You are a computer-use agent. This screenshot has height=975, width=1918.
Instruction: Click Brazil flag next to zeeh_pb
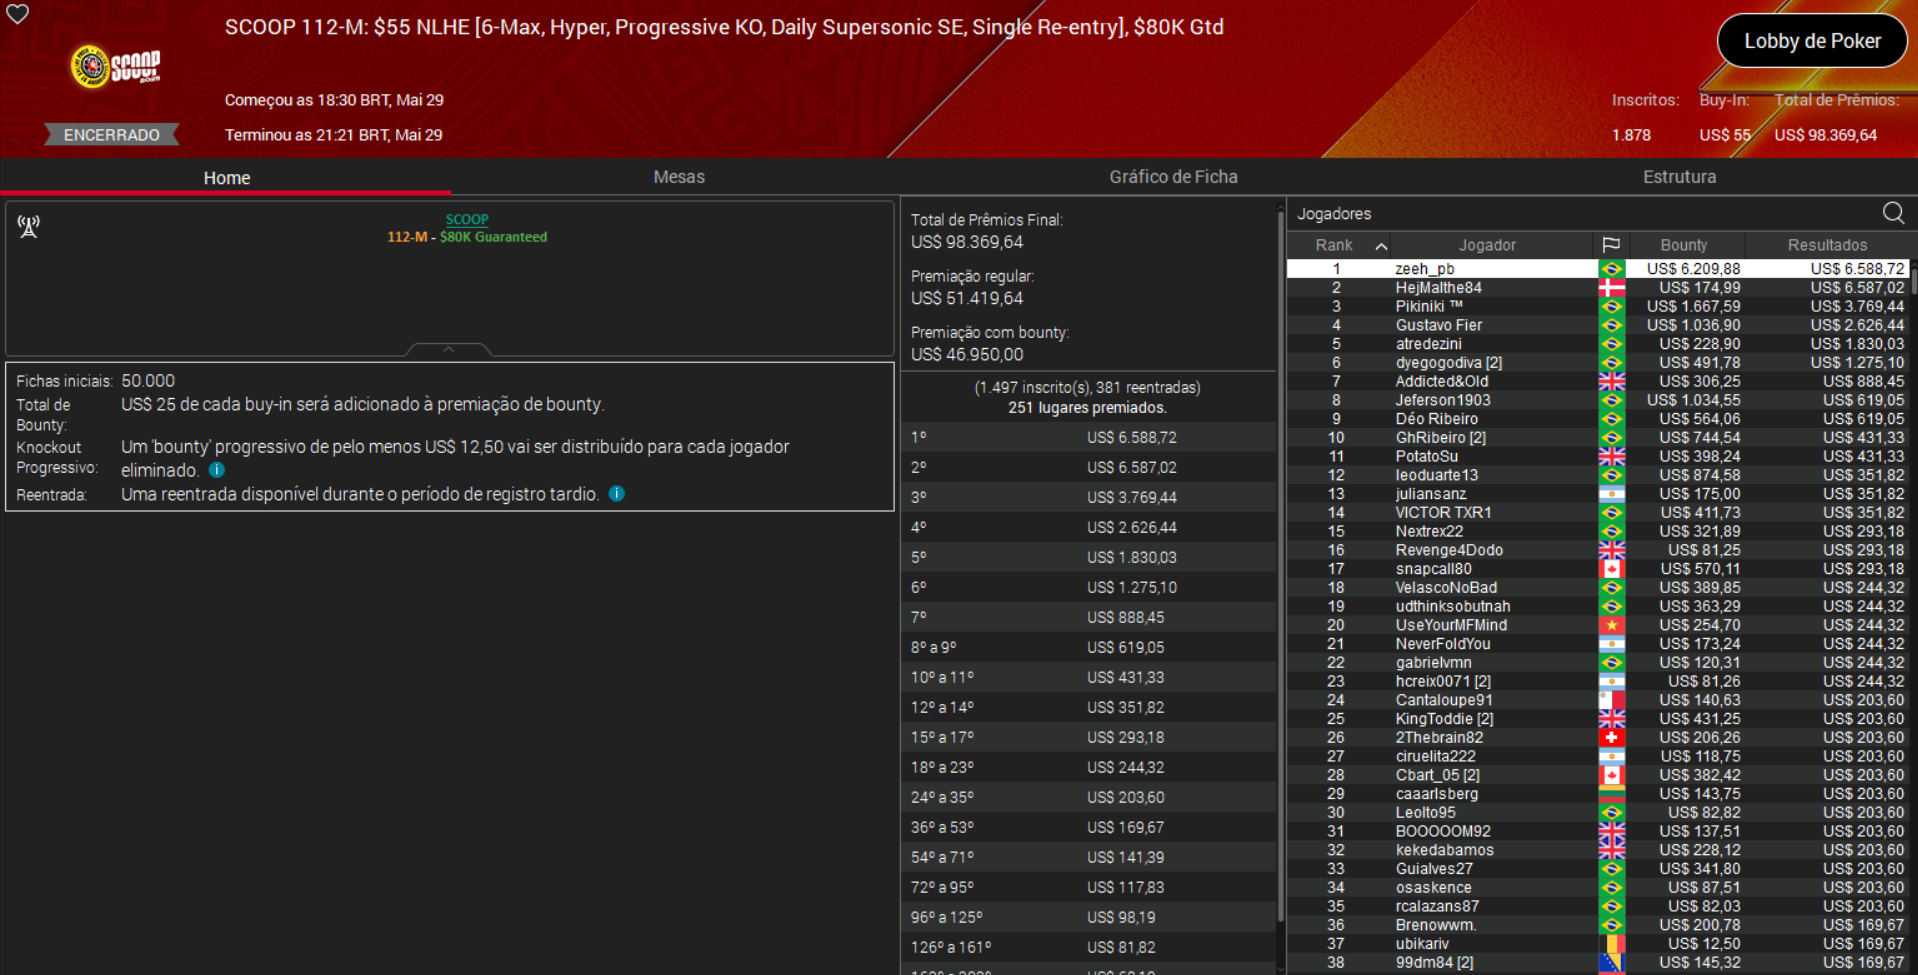[x=1611, y=269]
